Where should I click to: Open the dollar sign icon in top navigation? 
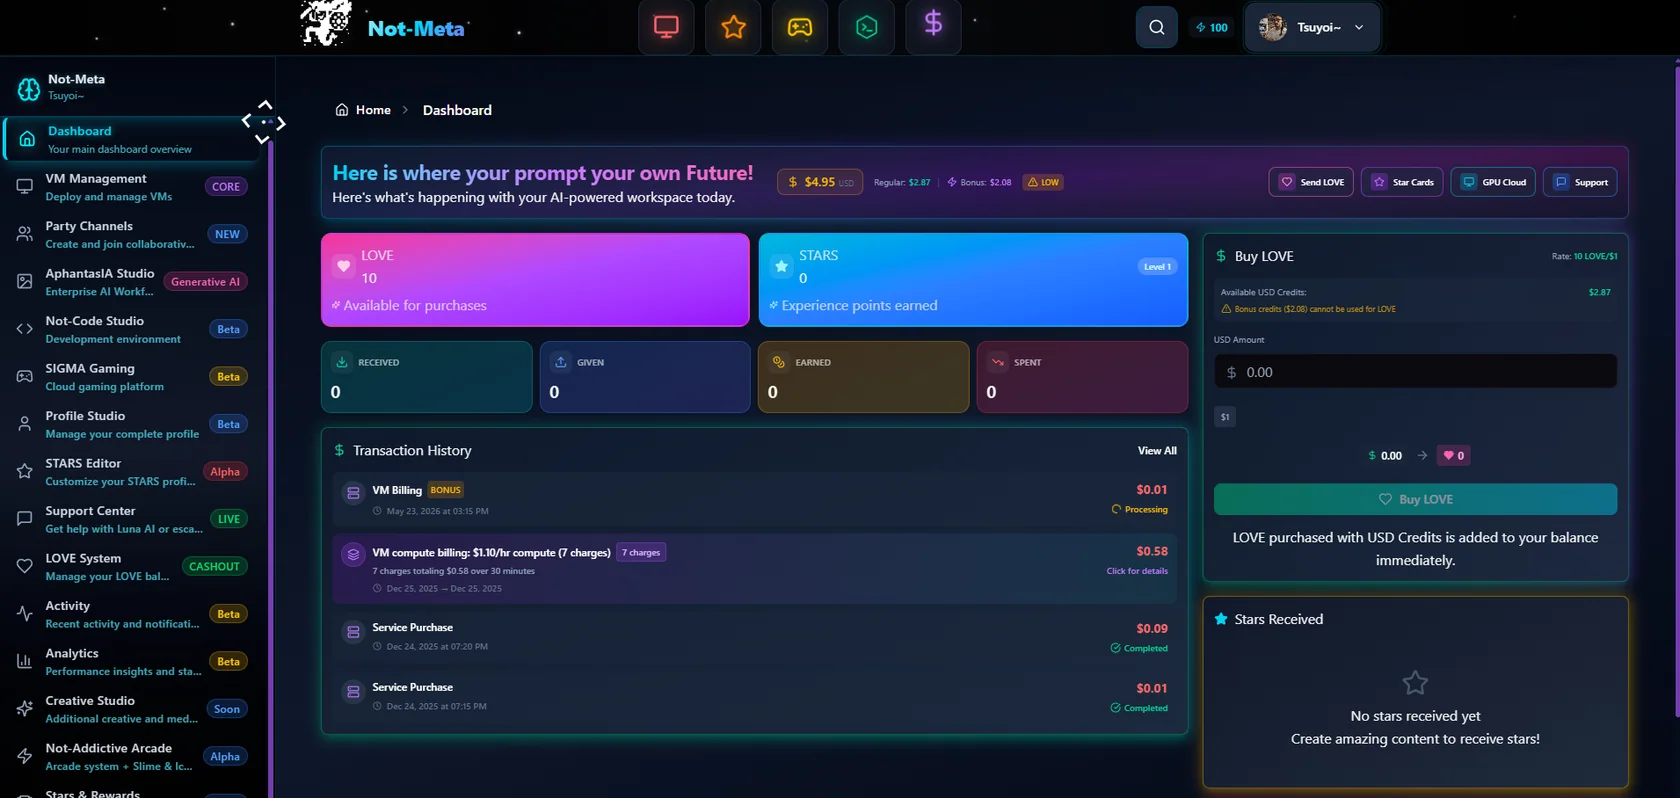pyautogui.click(x=933, y=25)
